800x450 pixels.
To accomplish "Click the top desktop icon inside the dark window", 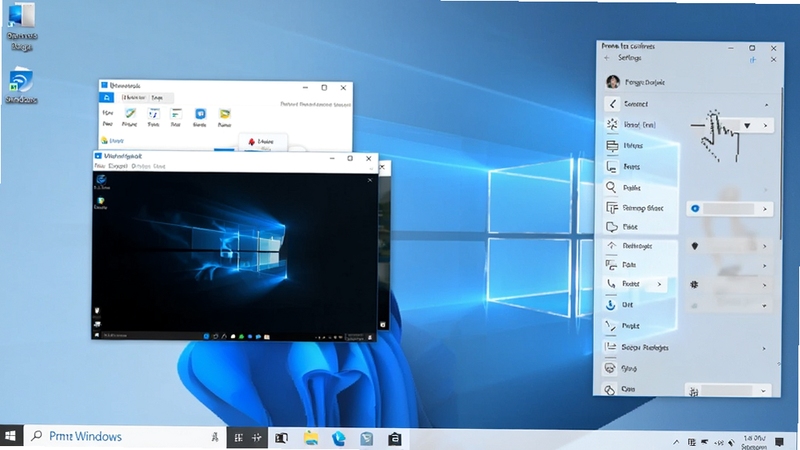I will (x=102, y=182).
